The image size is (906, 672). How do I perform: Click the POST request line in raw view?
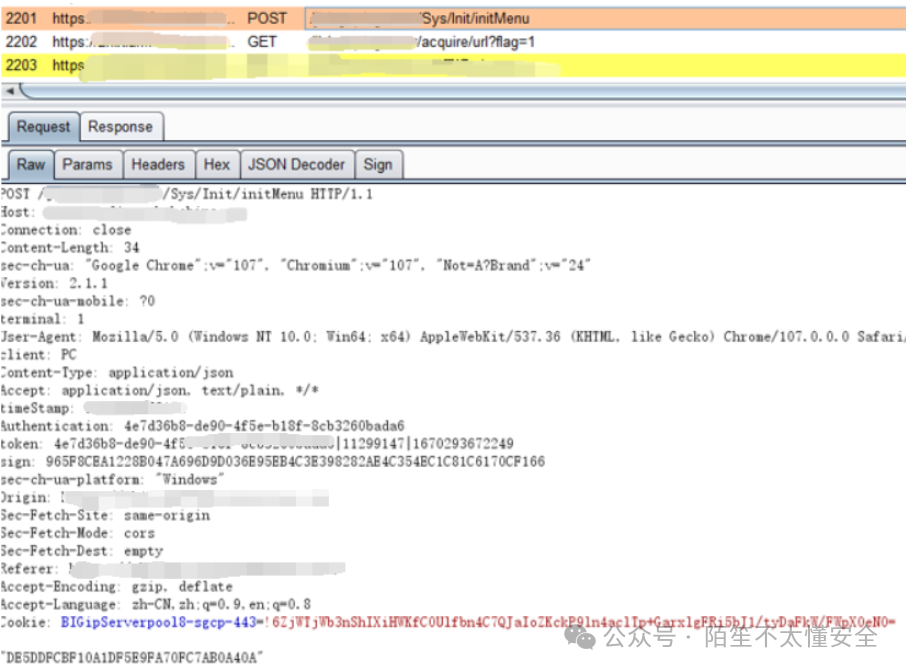pyautogui.click(x=187, y=194)
